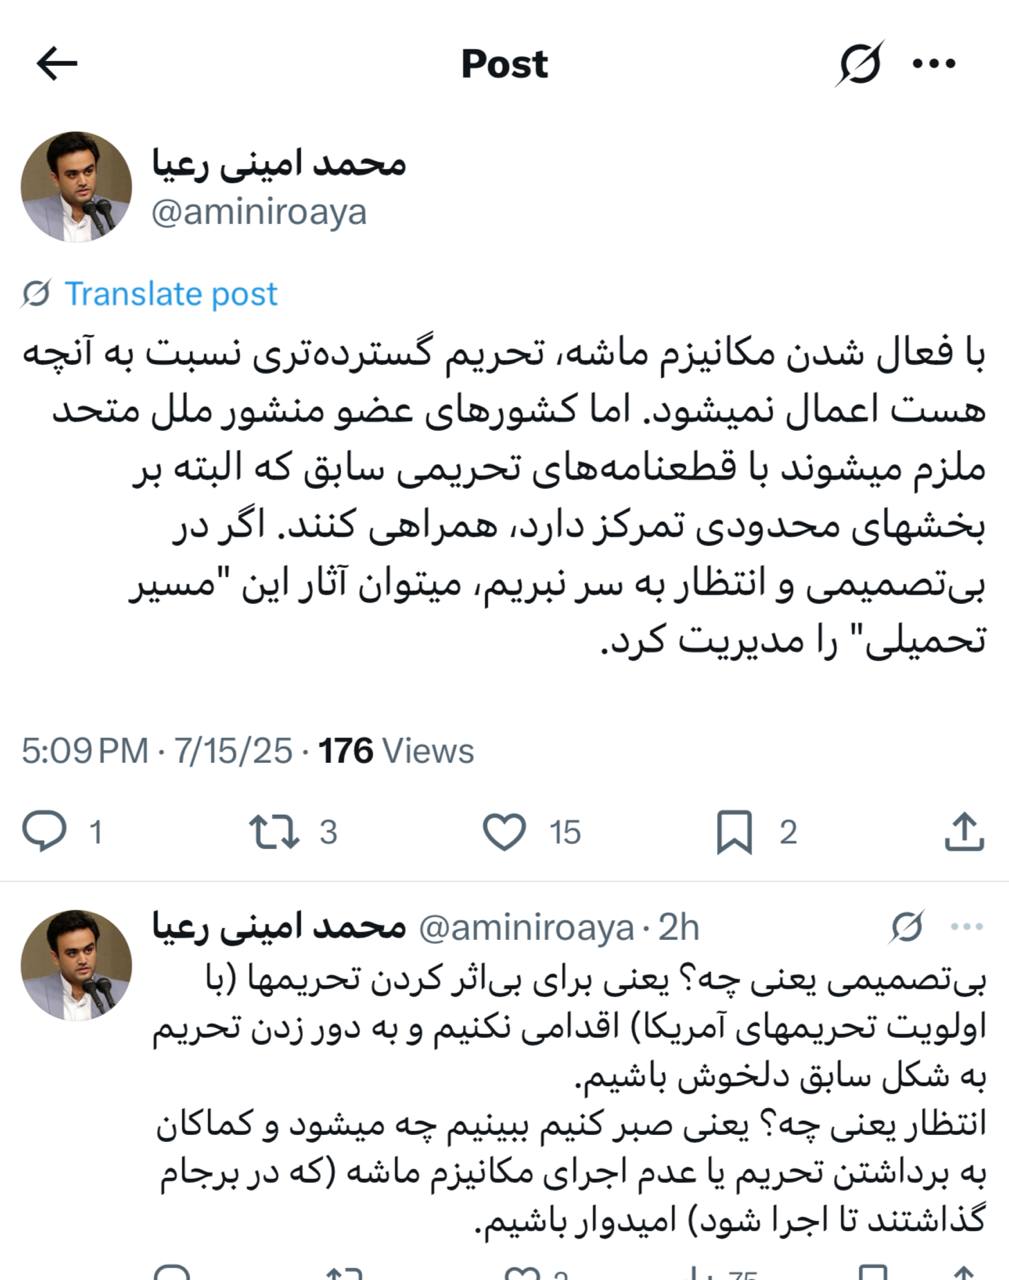Click the 5:09 PM timestamp
The height and width of the screenshot is (1280, 1009).
[x=85, y=751]
